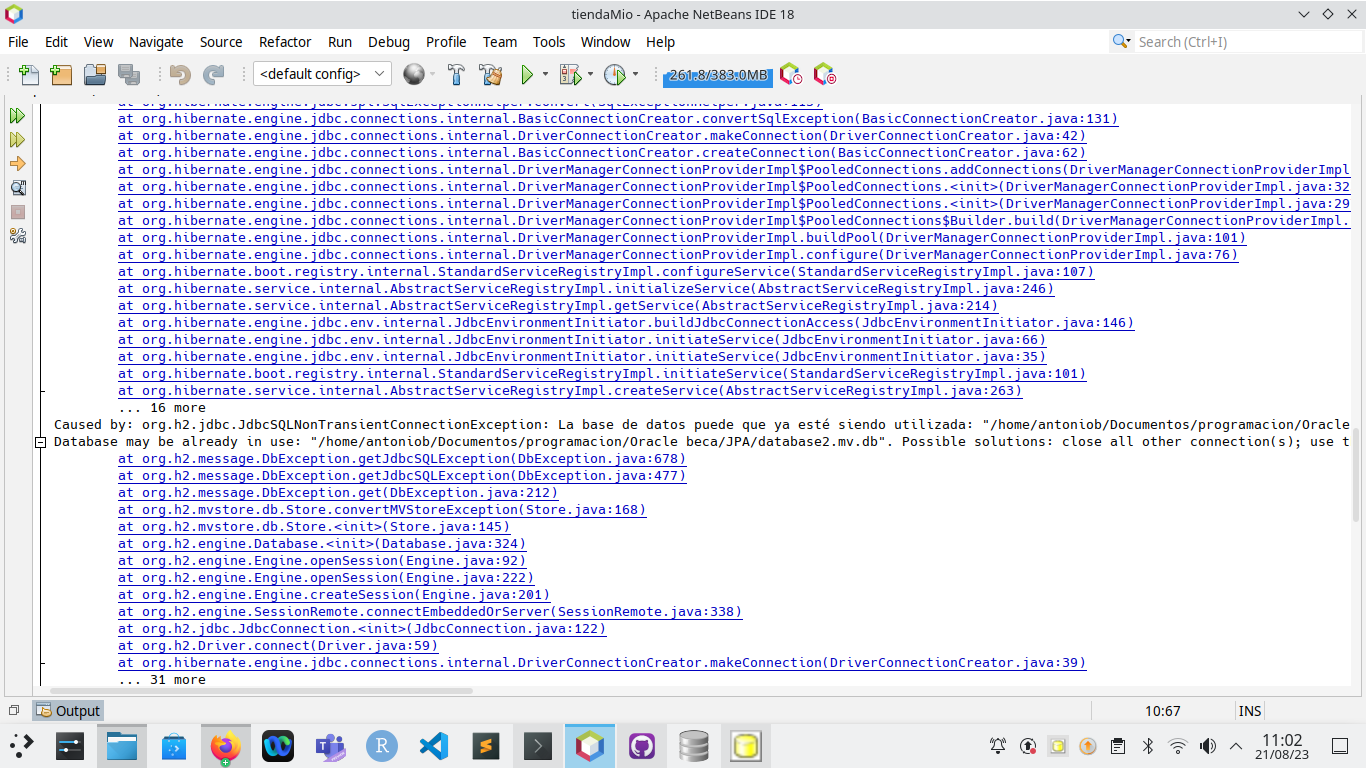Viewport: 1366px width, 768px height.
Task: Show hidden system tray icons arrow
Action: 1236,745
